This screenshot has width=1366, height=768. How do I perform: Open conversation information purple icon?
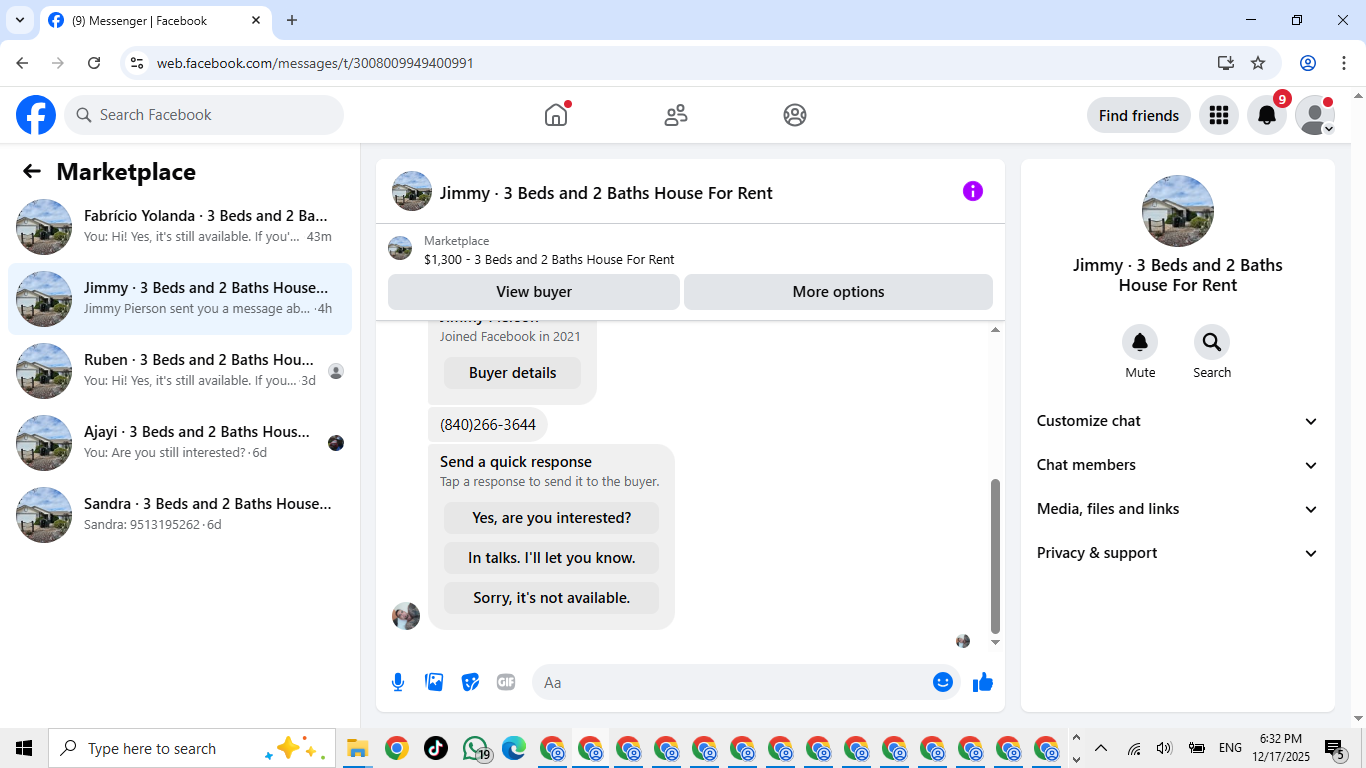[x=973, y=191]
